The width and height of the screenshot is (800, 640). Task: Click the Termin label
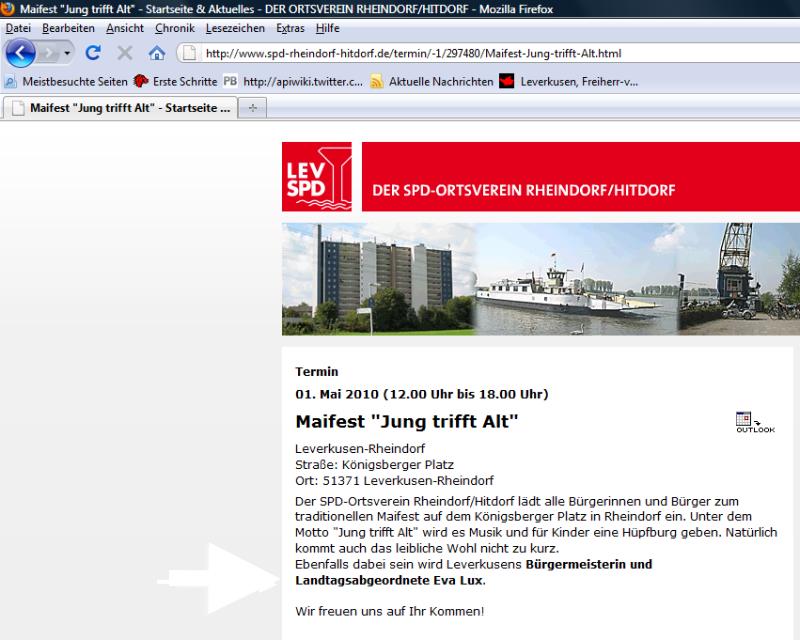tap(316, 372)
